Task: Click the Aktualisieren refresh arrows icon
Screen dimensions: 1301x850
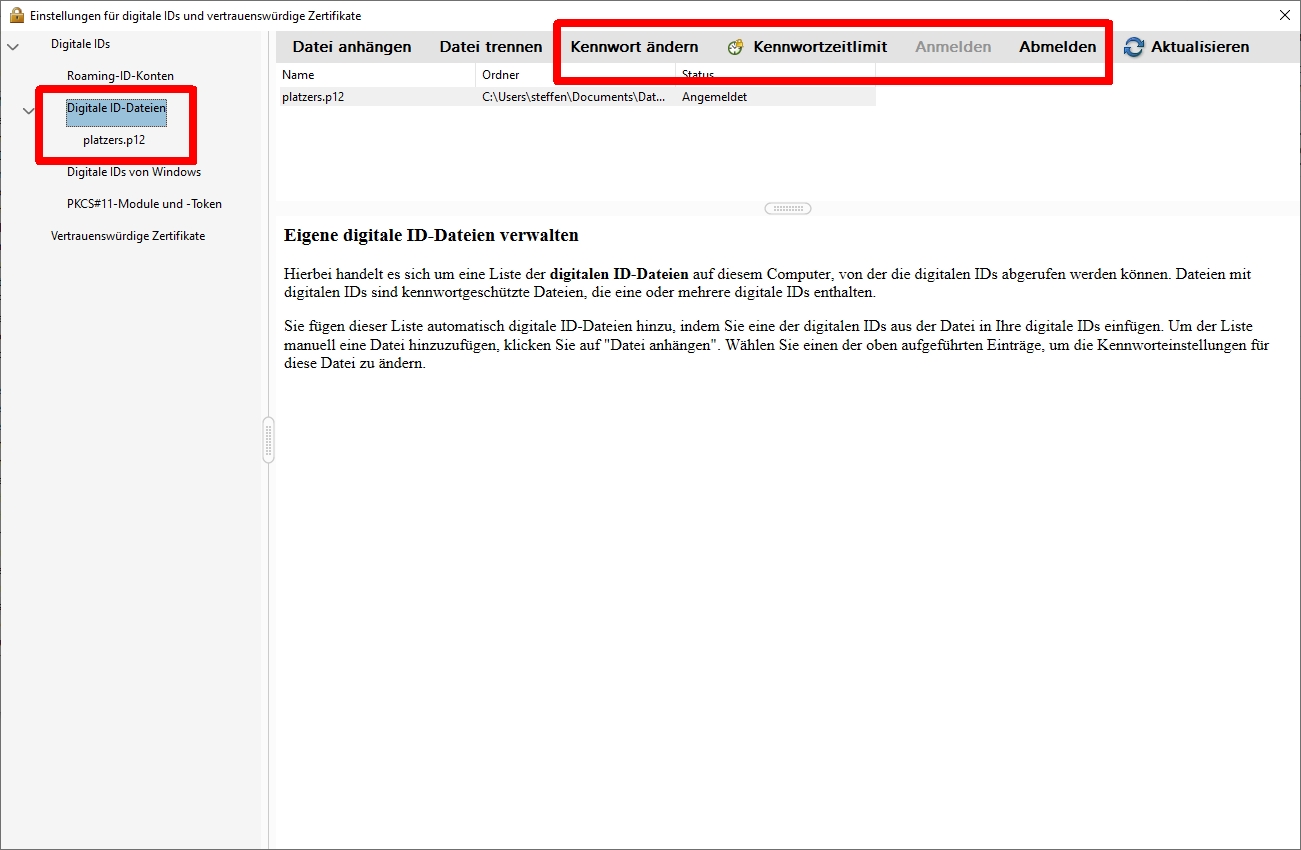Action: pyautogui.click(x=1134, y=47)
